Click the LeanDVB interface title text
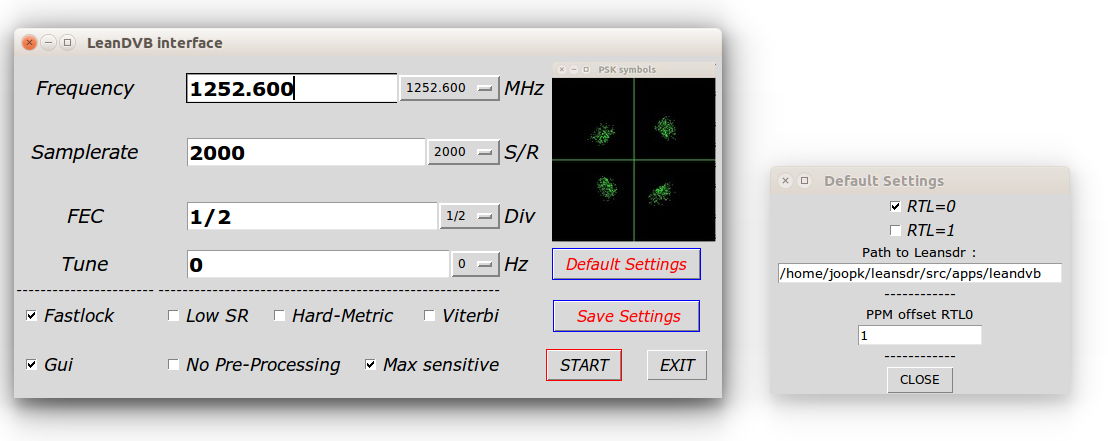1108x441 pixels. click(x=155, y=43)
